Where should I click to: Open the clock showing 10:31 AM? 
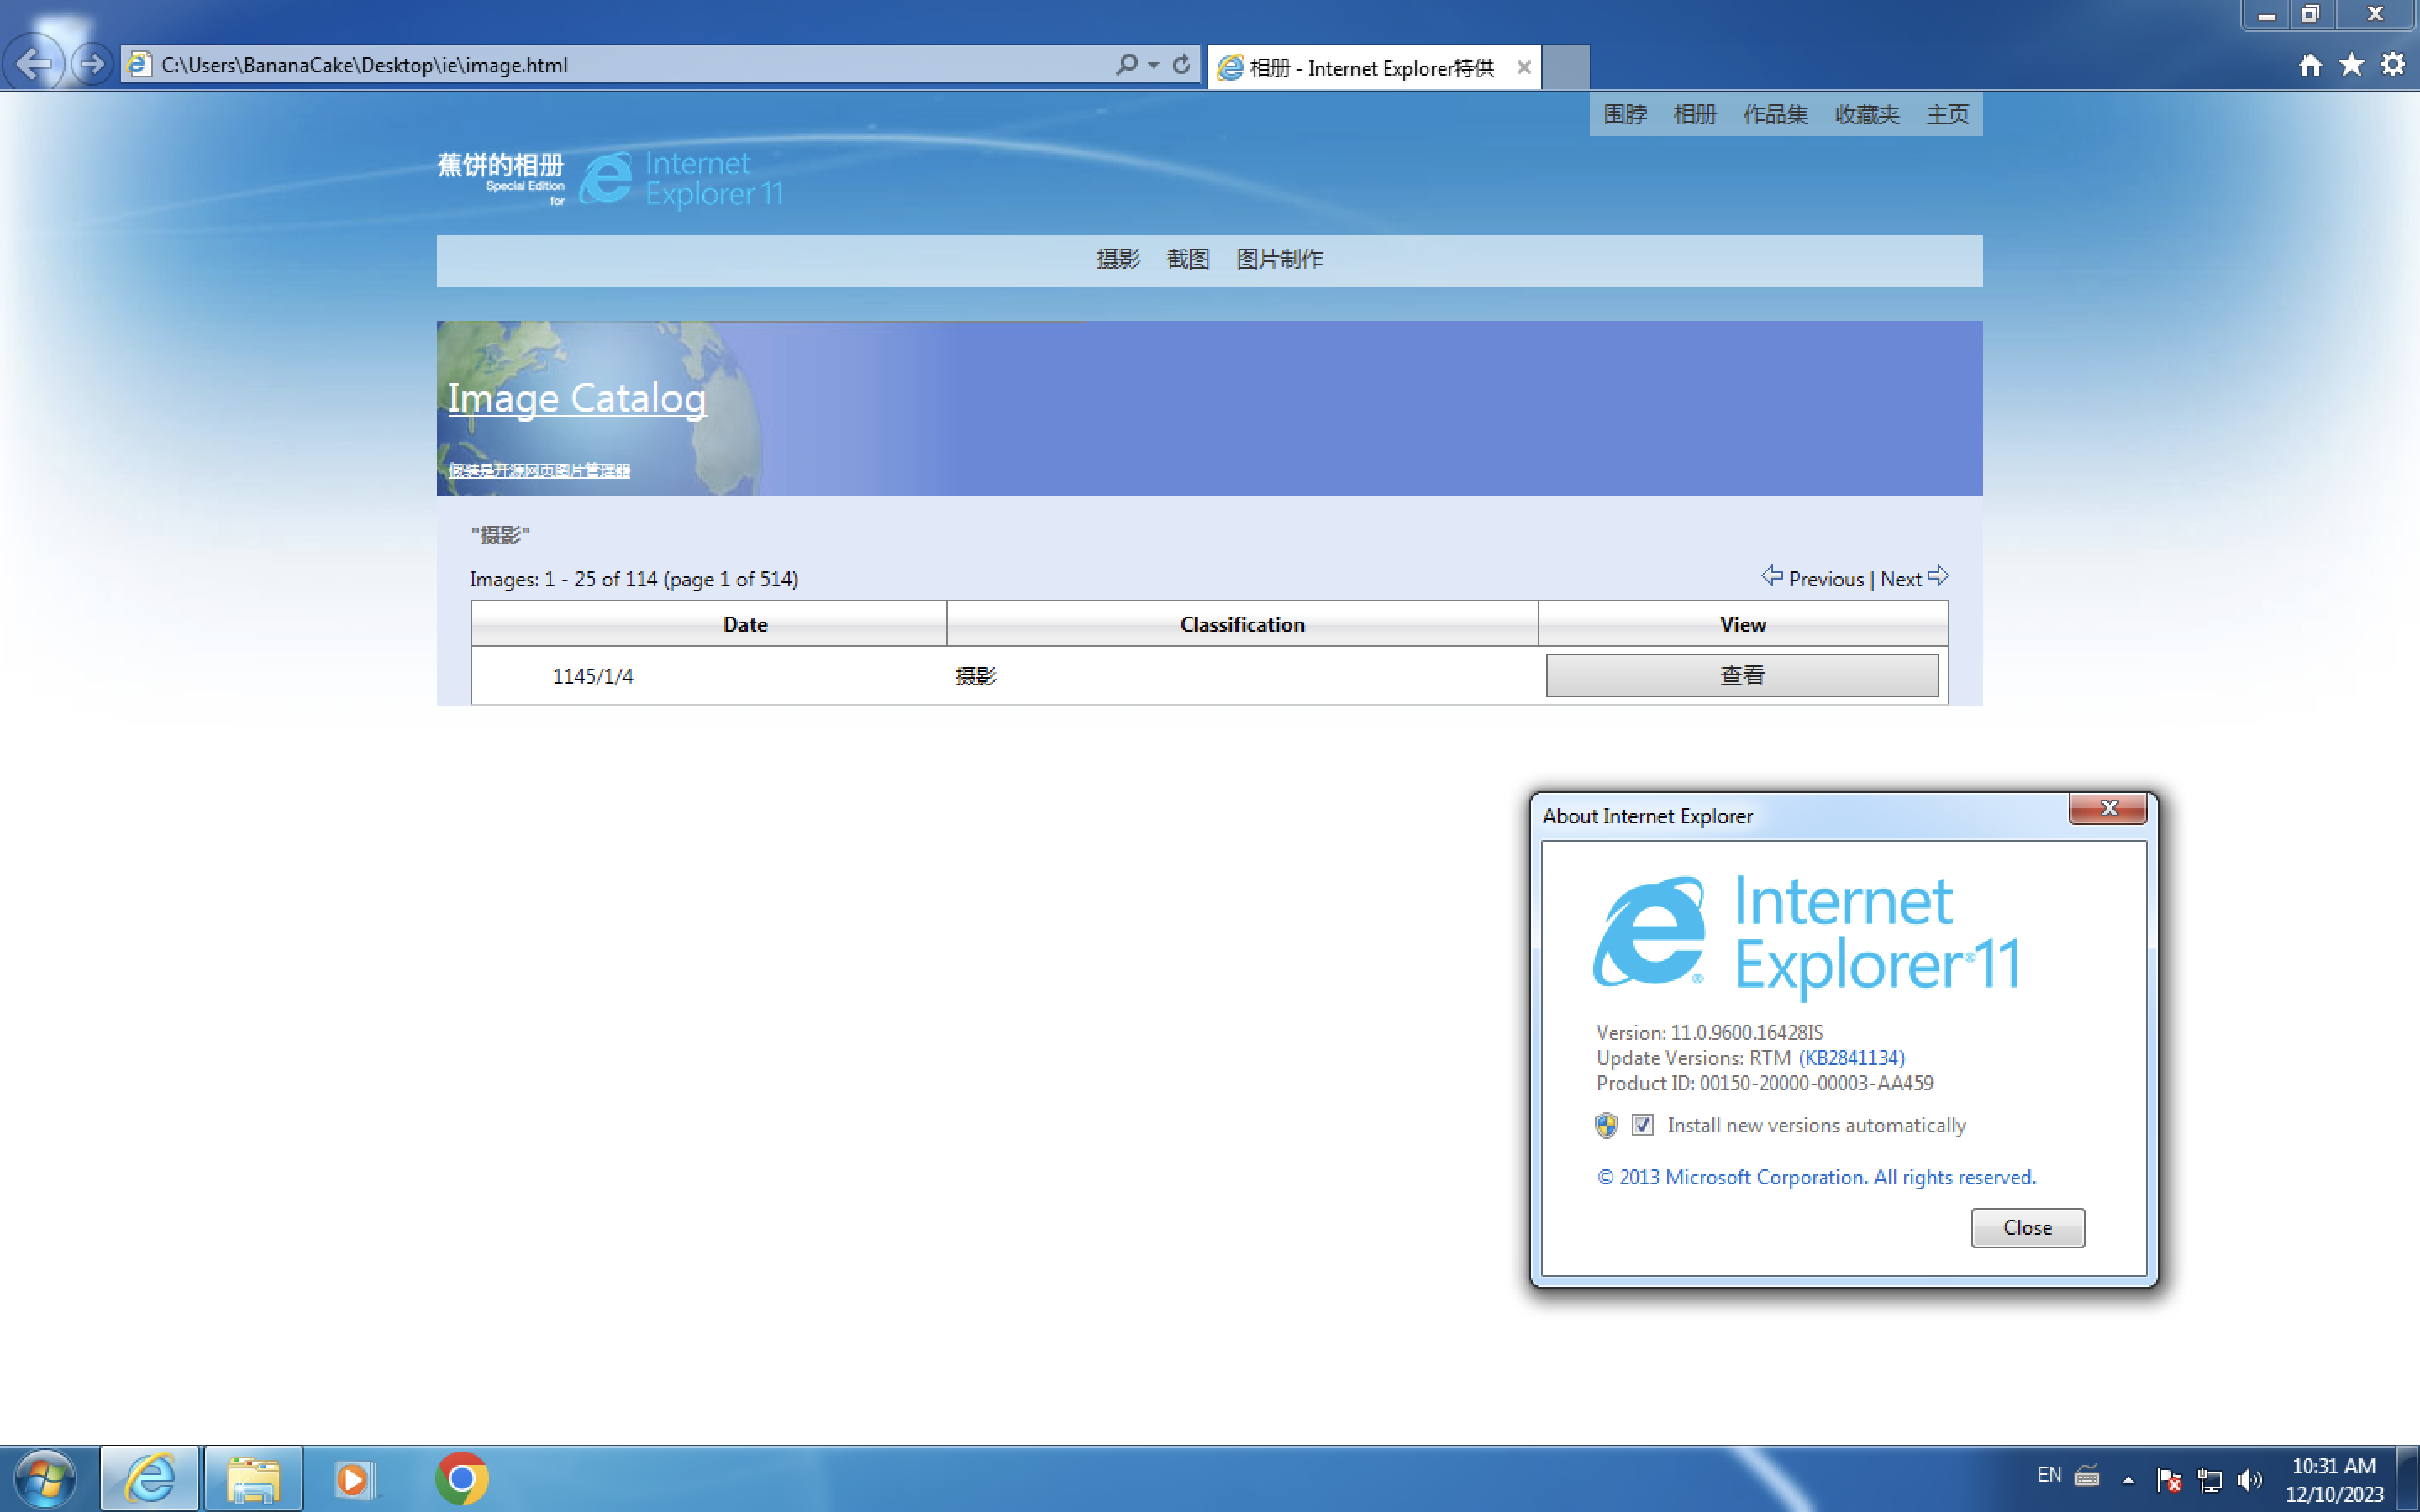coord(2334,1480)
